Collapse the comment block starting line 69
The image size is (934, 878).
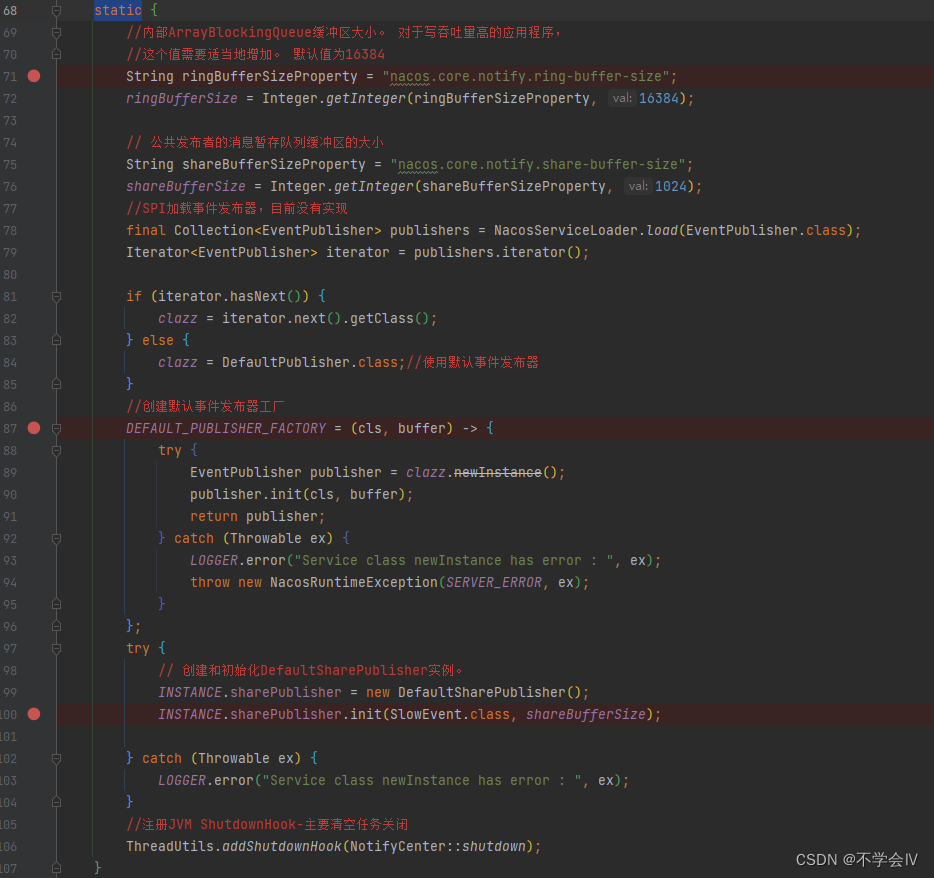57,32
